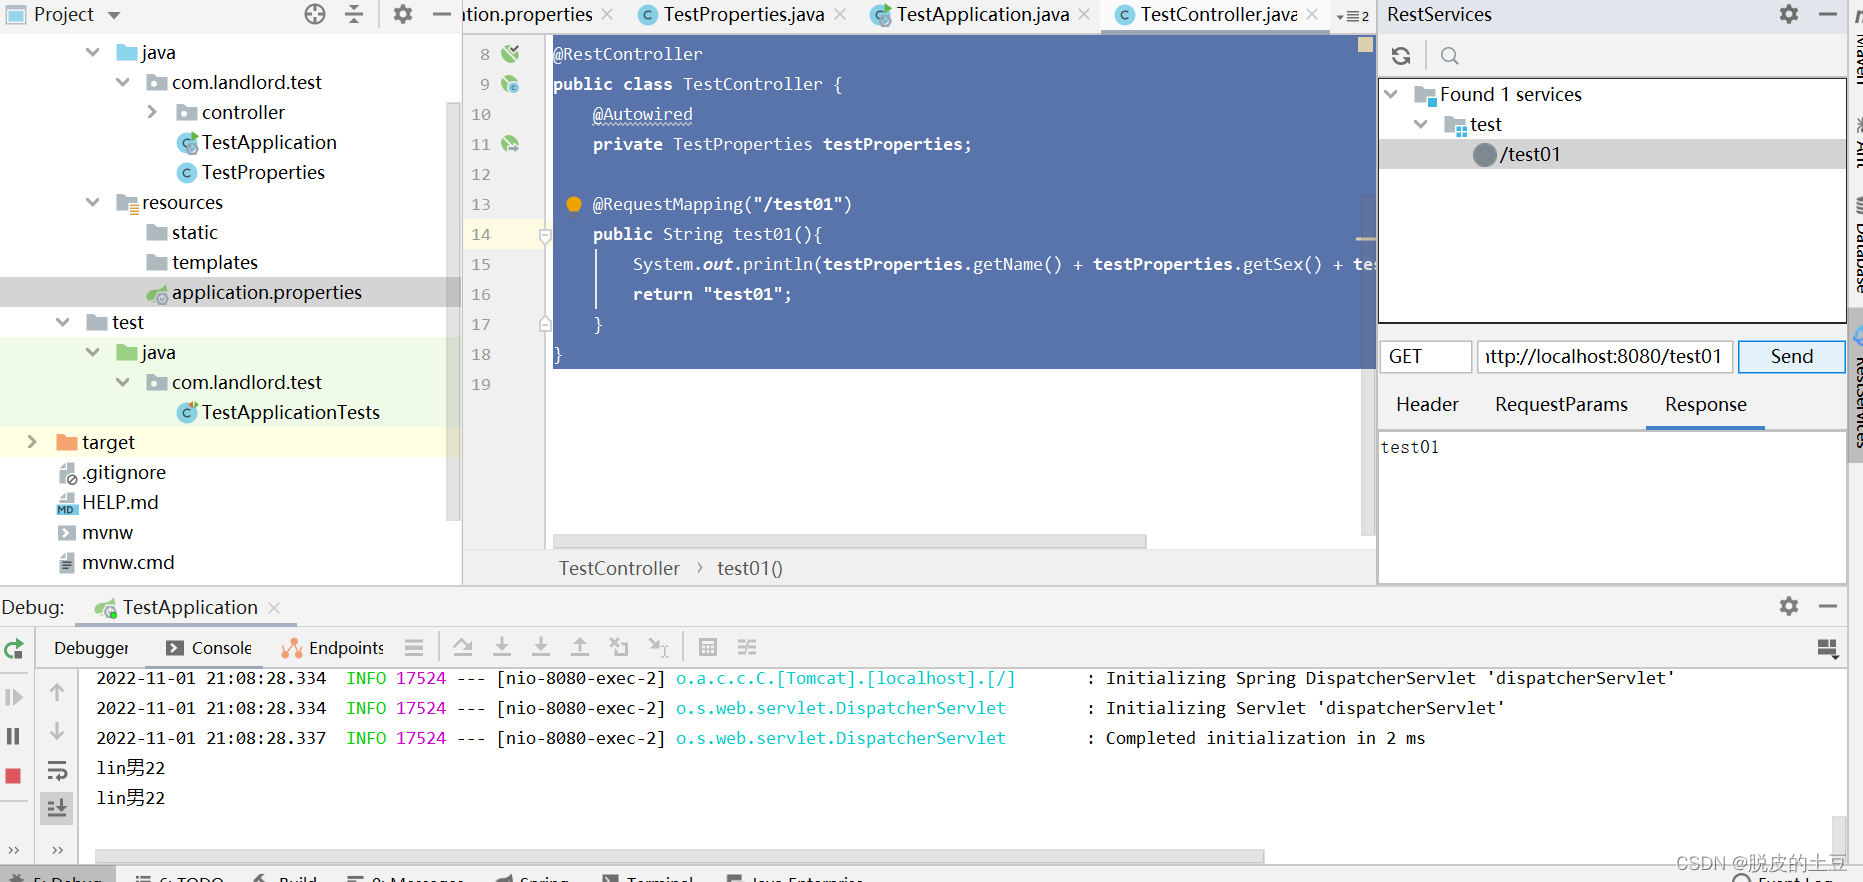Open Debug panel settings gear
This screenshot has width=1863, height=882.
pyautogui.click(x=1789, y=606)
